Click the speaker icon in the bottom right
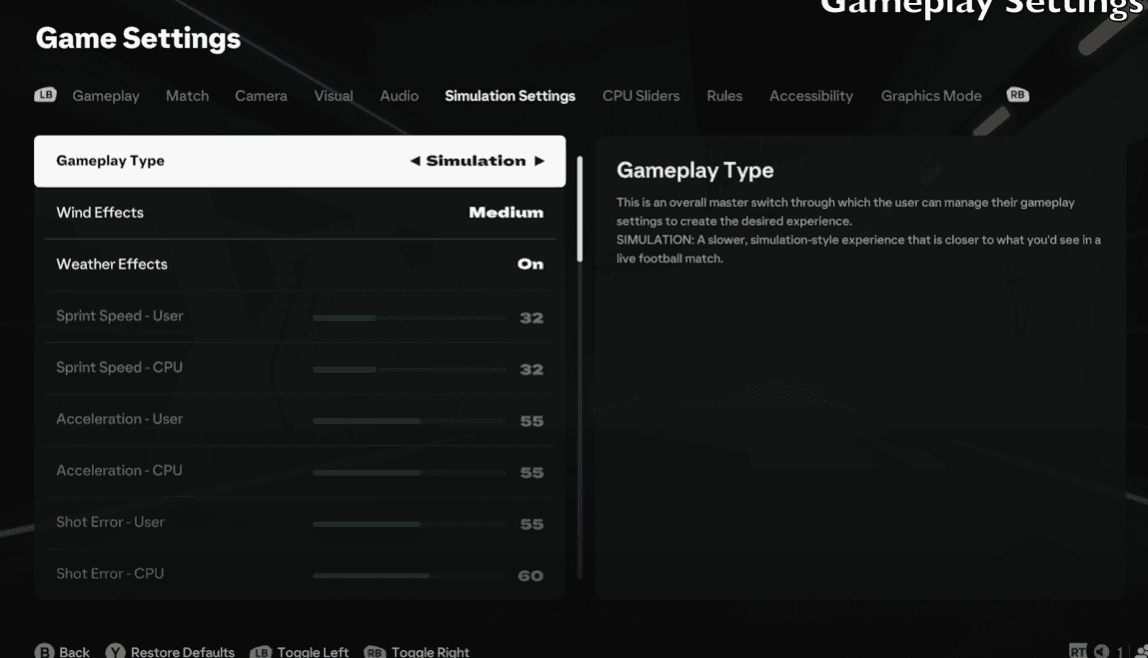The image size is (1148, 658). coord(1101,650)
